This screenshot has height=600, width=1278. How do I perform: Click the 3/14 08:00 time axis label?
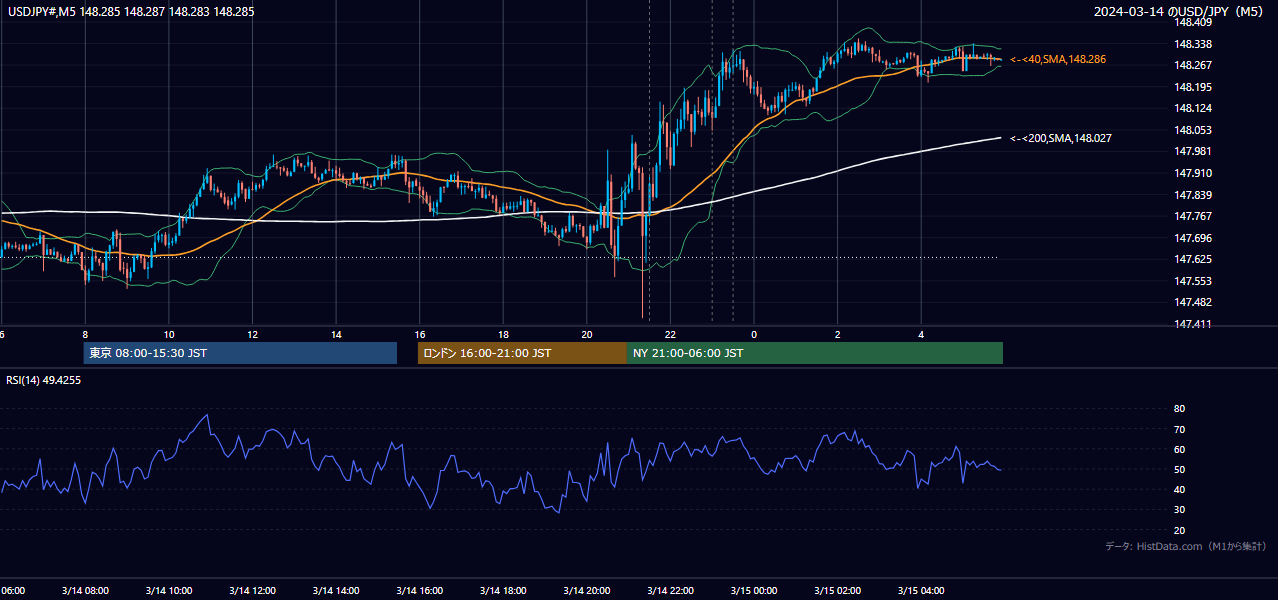[85, 591]
